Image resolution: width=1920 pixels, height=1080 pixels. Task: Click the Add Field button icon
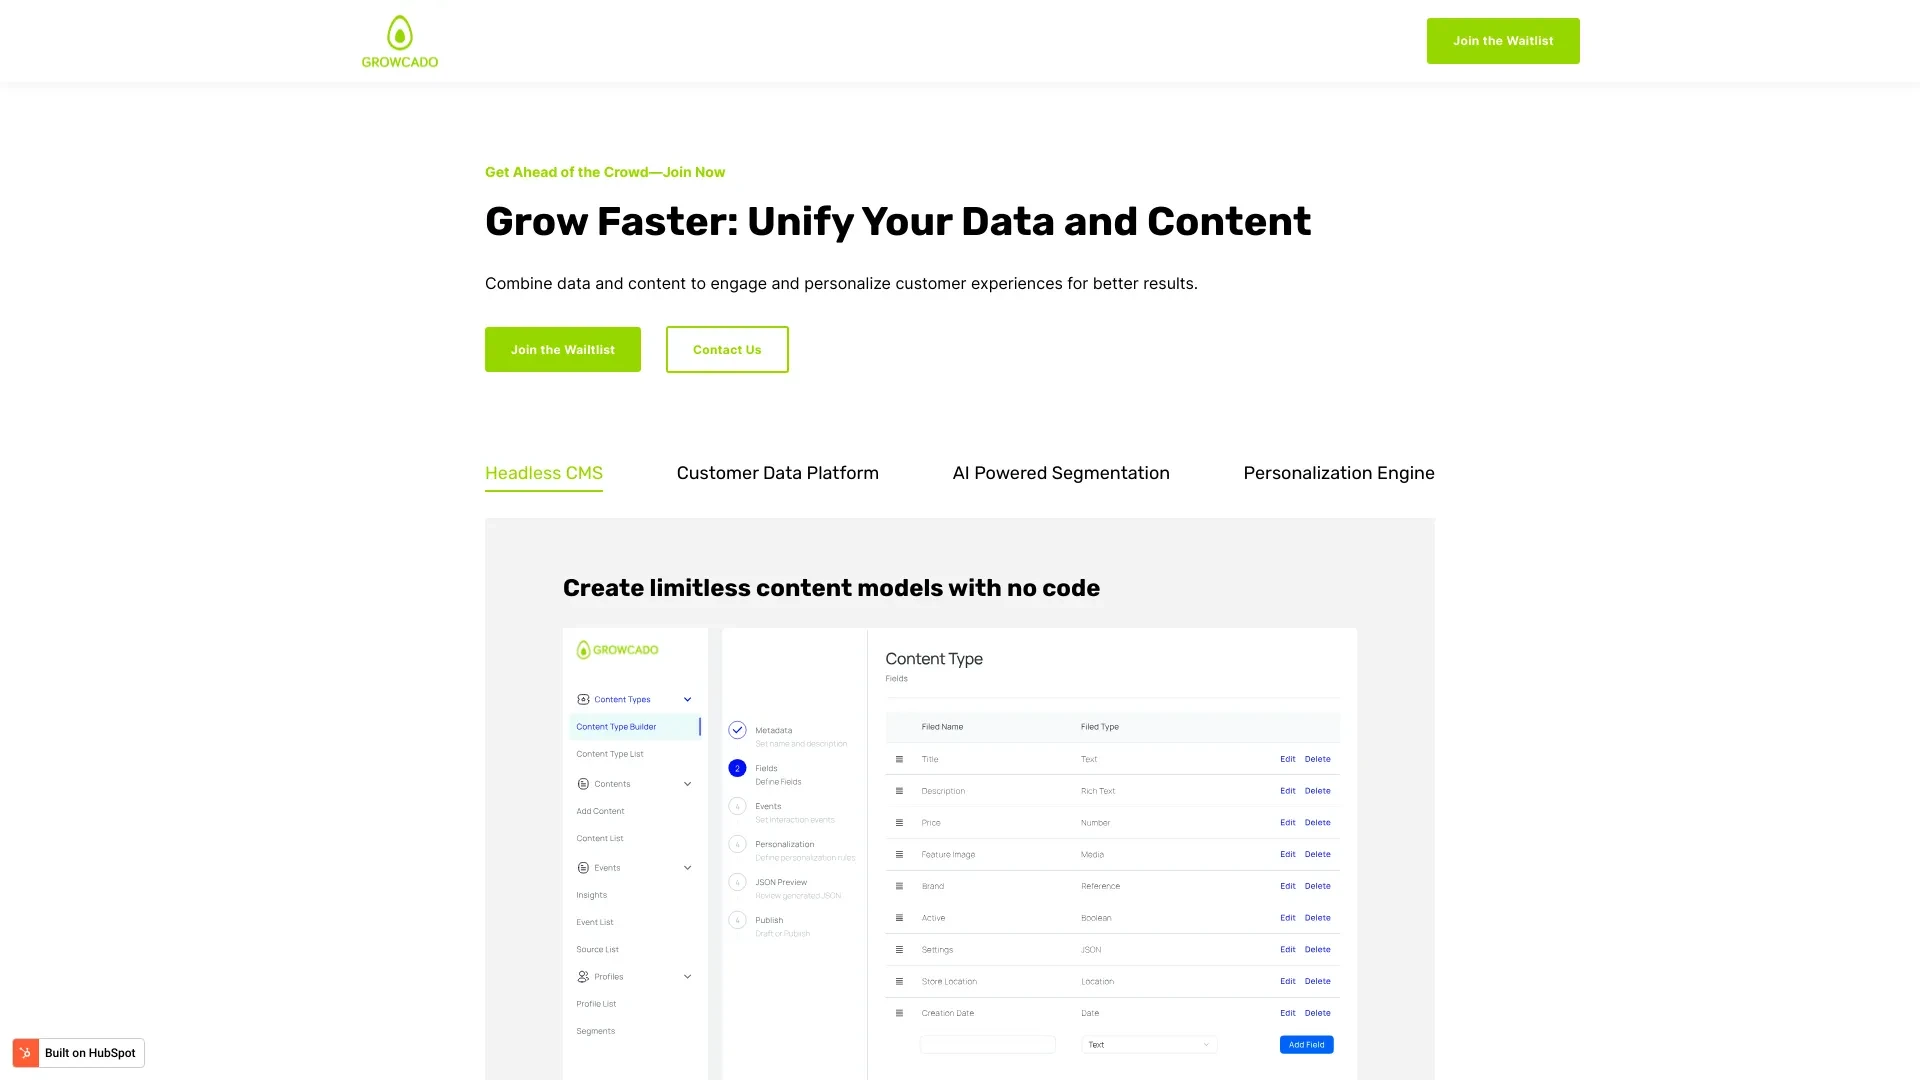[x=1305, y=1044]
